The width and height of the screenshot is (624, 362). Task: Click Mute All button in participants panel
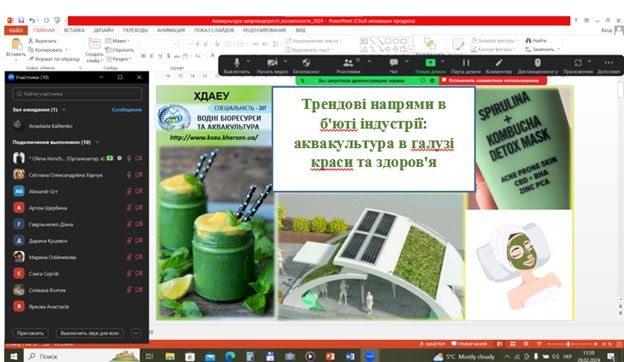[90, 333]
